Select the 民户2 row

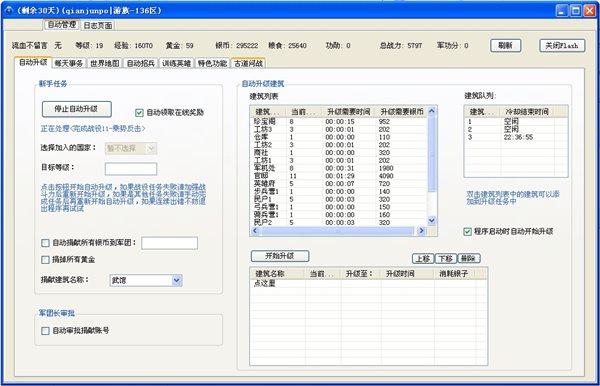click(x=339, y=222)
